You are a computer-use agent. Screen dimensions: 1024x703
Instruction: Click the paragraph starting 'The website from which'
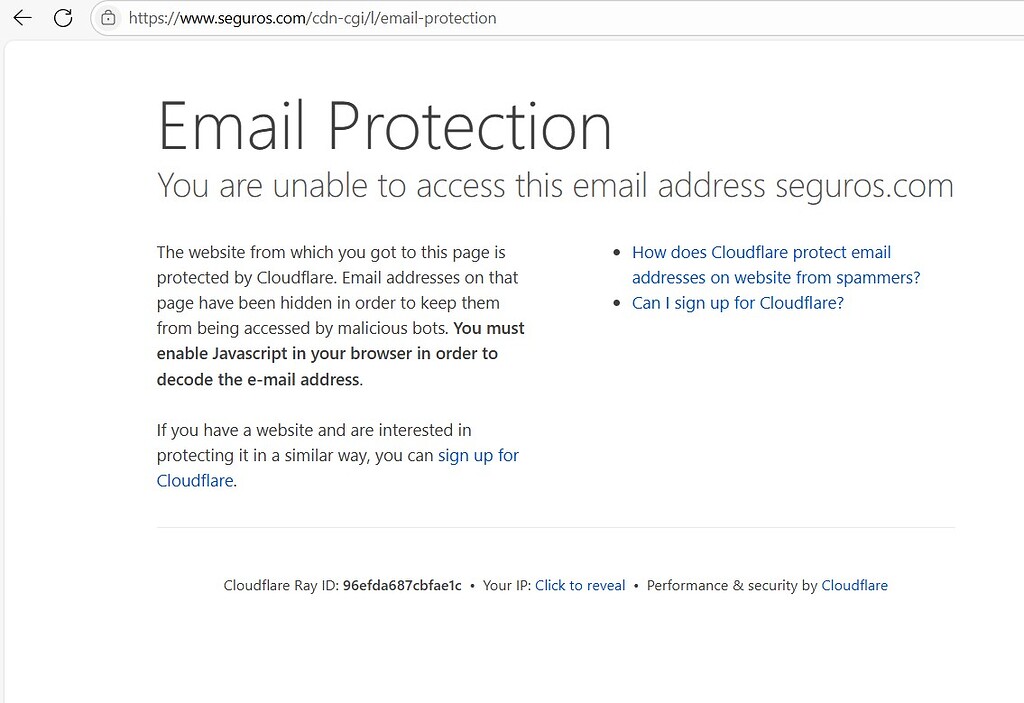click(340, 316)
